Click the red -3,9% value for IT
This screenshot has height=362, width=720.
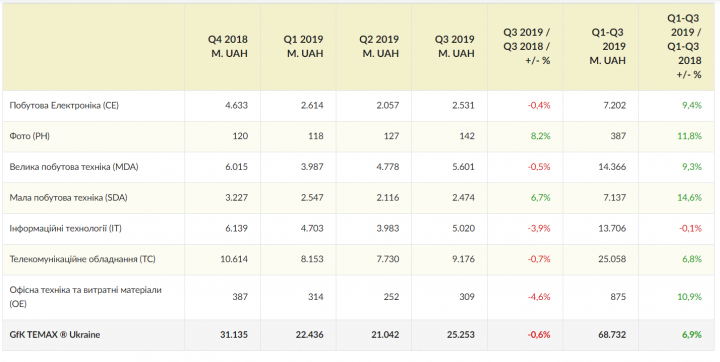(538, 228)
